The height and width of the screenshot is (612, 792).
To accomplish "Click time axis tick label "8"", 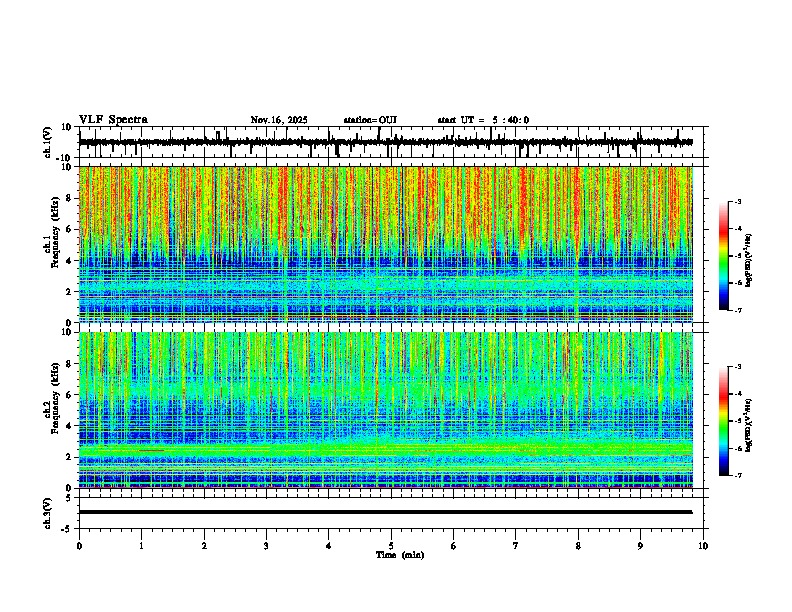I will click(x=578, y=546).
